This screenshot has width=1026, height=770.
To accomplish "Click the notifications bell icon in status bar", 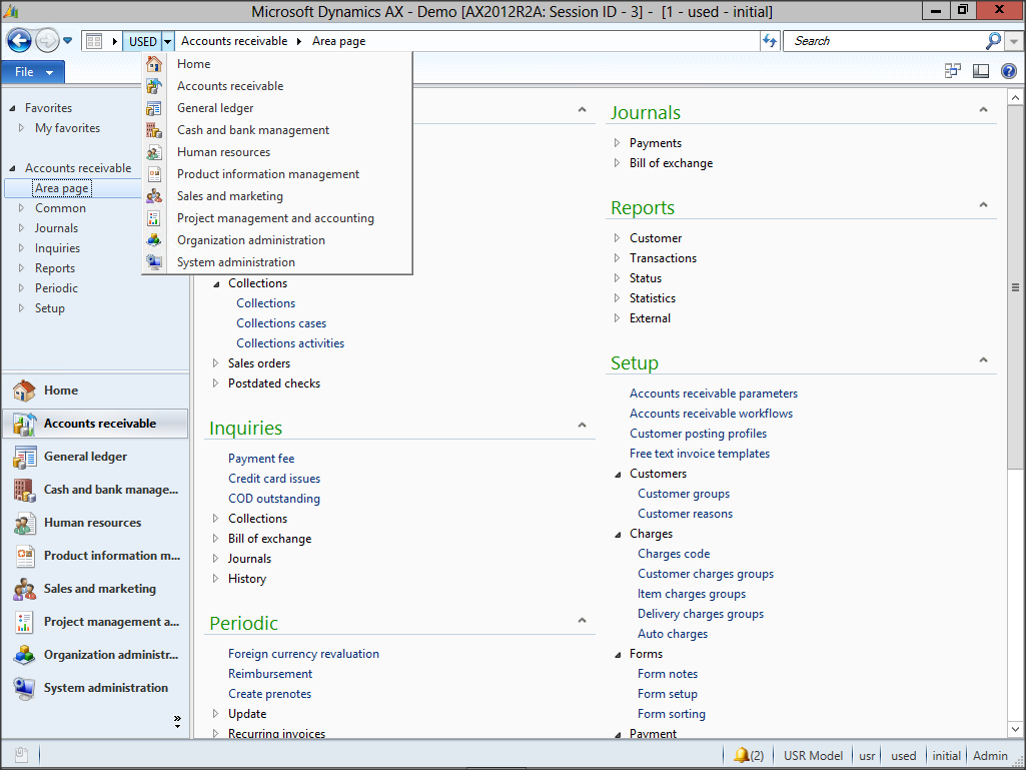I will click(741, 756).
